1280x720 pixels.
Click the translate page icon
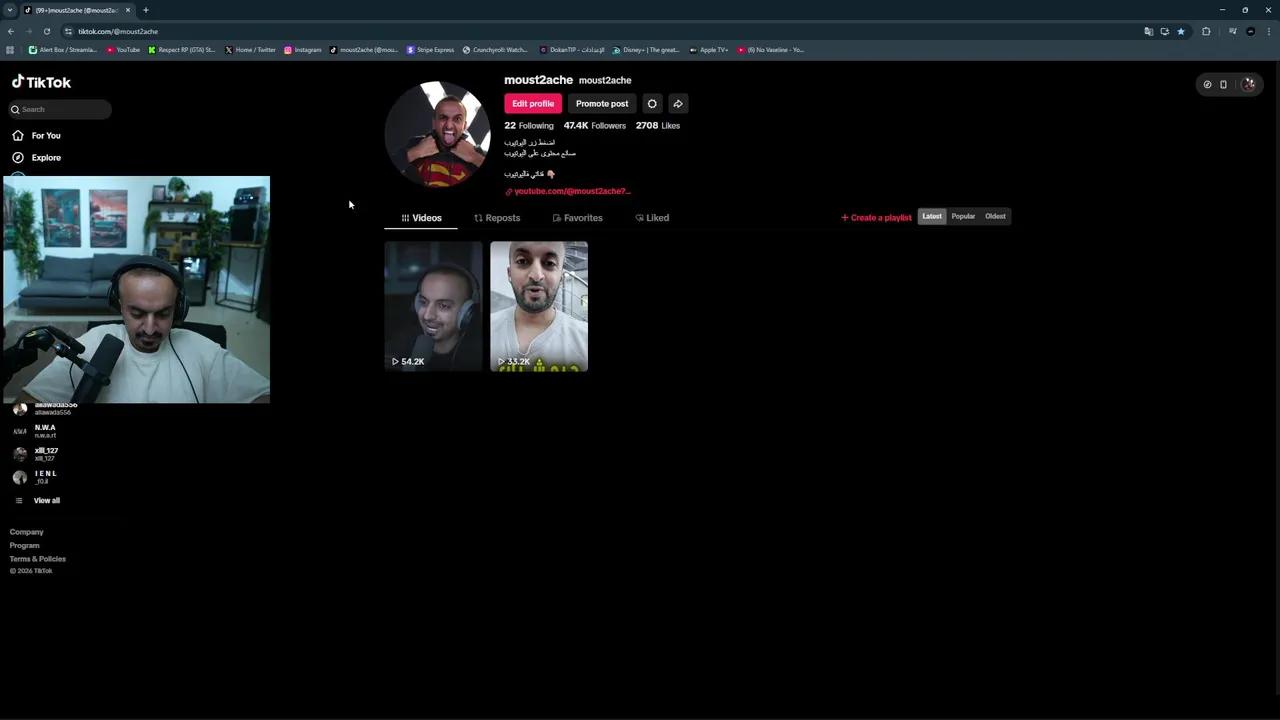(x=1149, y=31)
